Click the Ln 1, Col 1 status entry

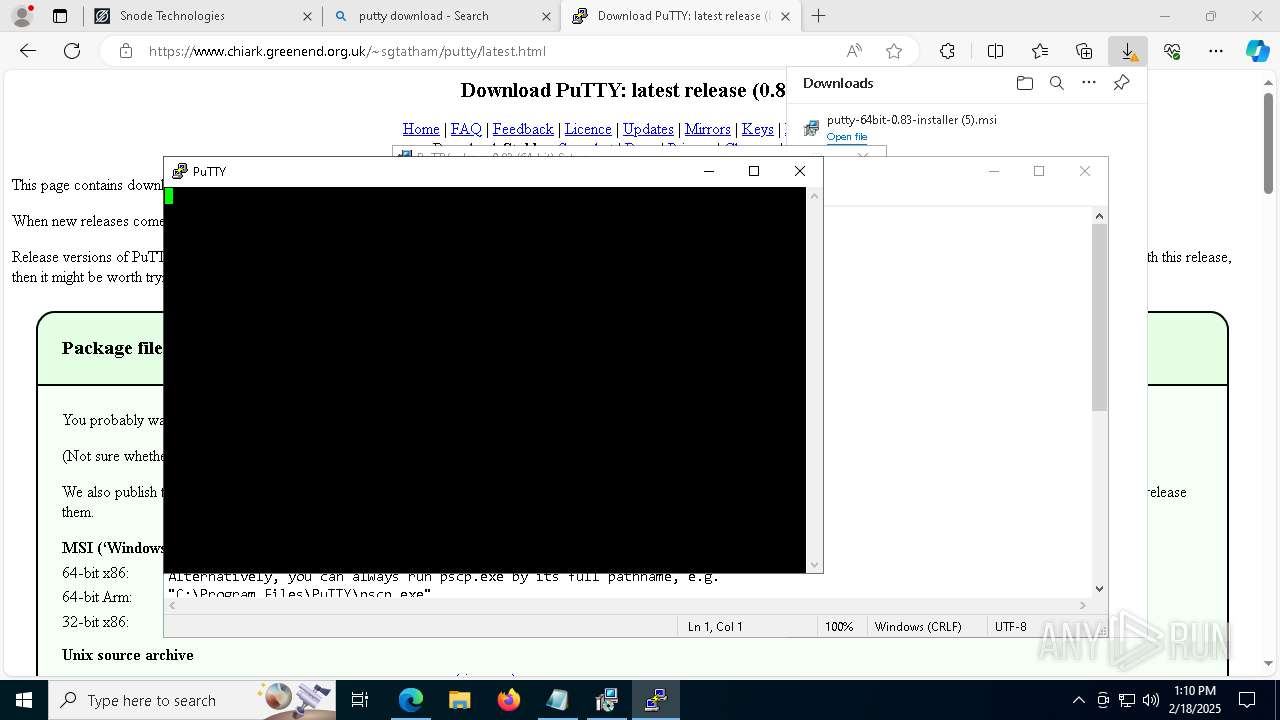point(715,627)
